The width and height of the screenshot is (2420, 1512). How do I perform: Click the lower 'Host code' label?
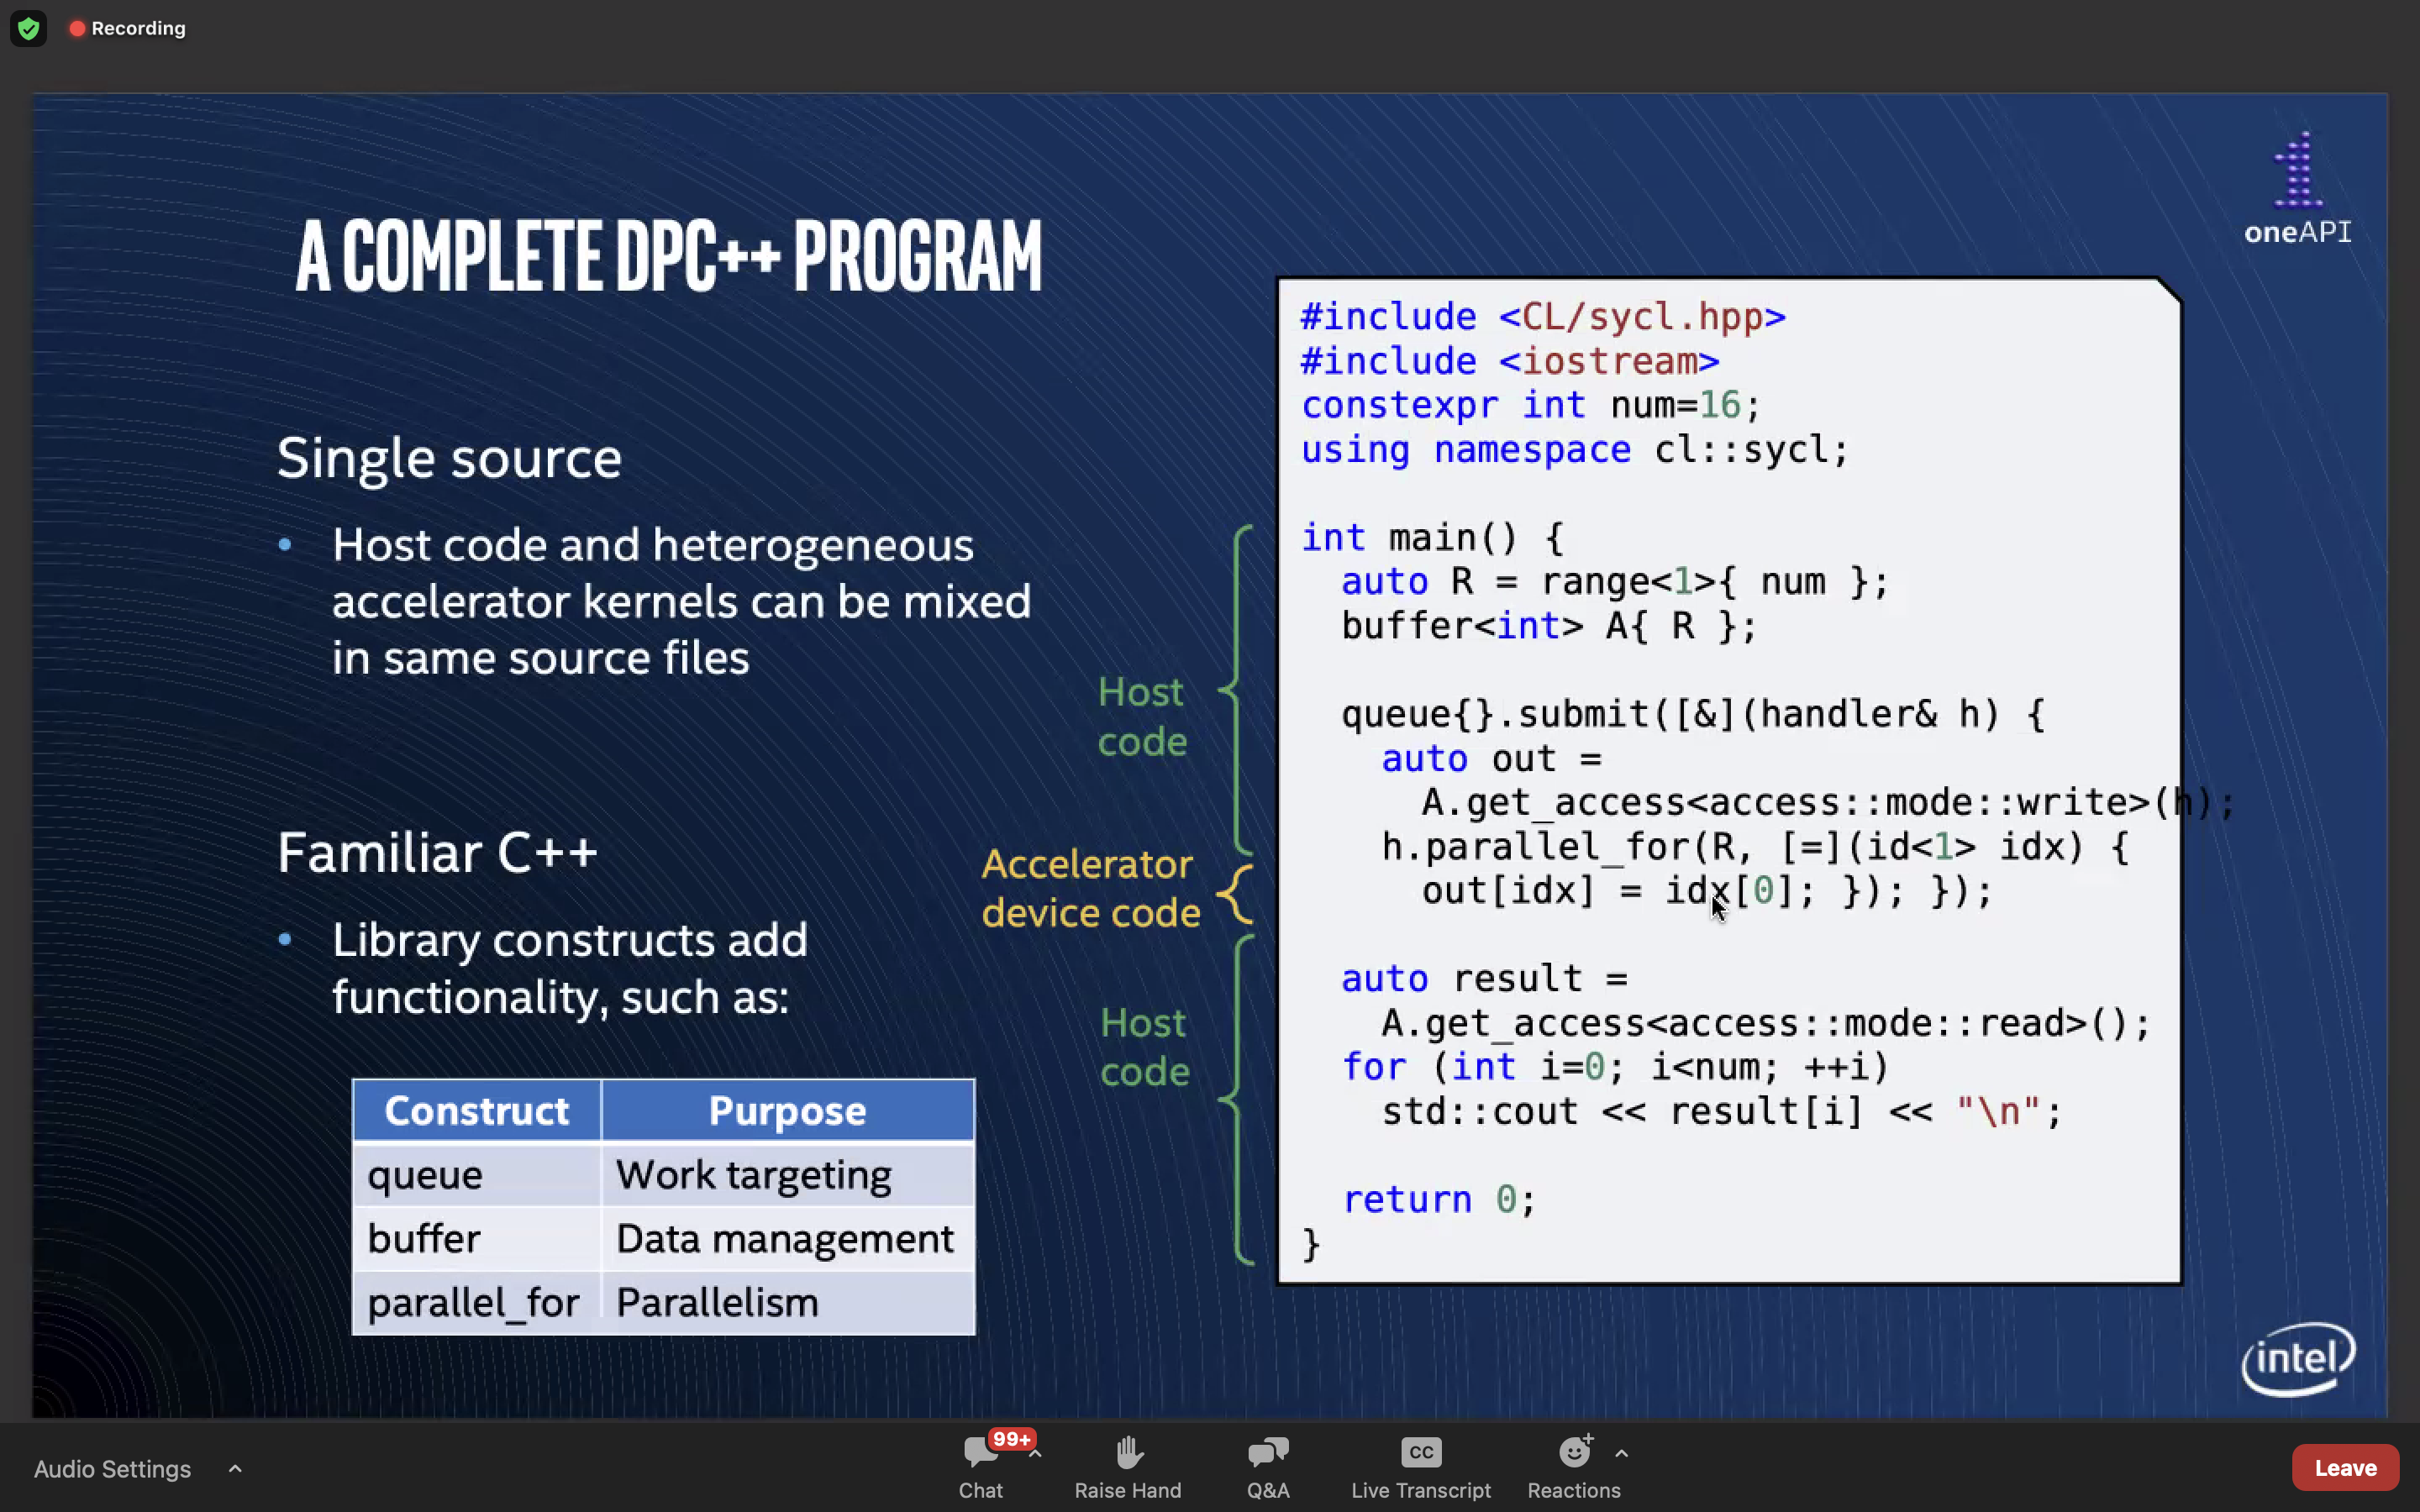1144,1047
